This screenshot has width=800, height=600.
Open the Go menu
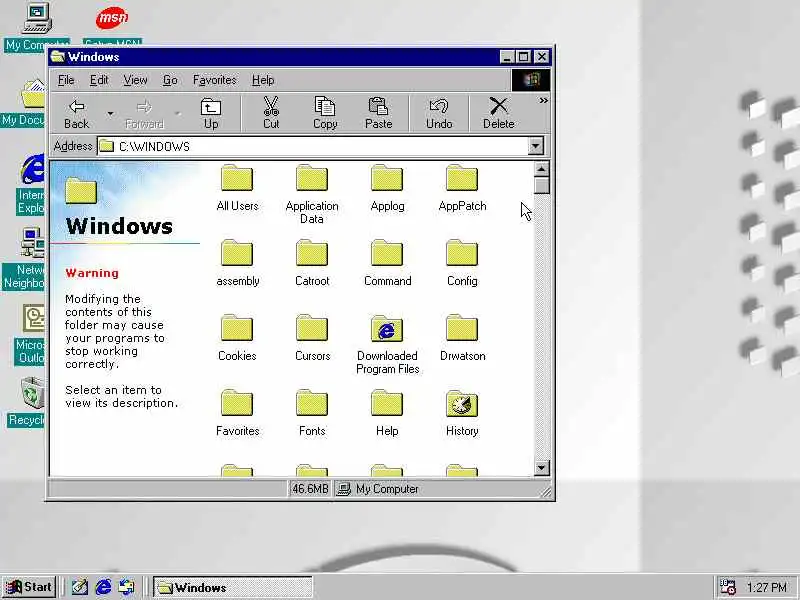tap(170, 80)
